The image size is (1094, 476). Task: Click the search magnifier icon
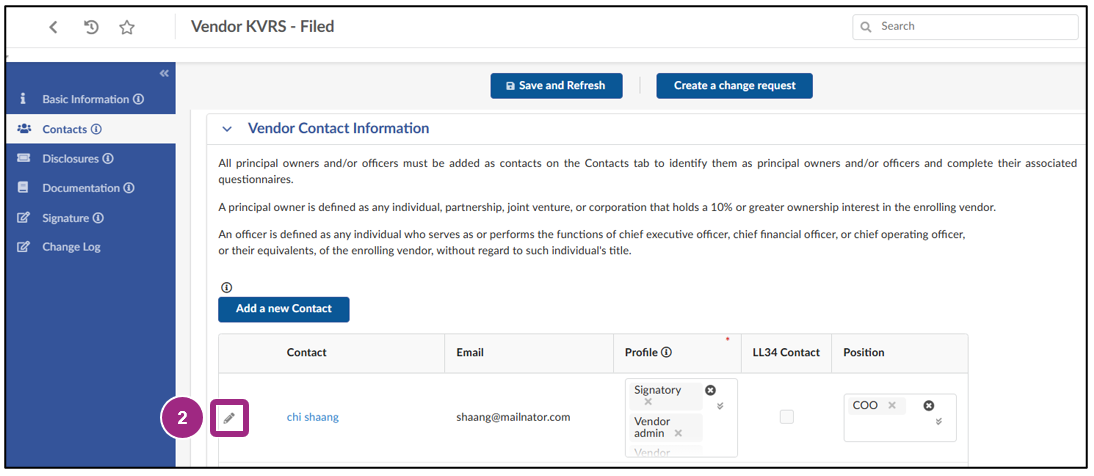(866, 27)
